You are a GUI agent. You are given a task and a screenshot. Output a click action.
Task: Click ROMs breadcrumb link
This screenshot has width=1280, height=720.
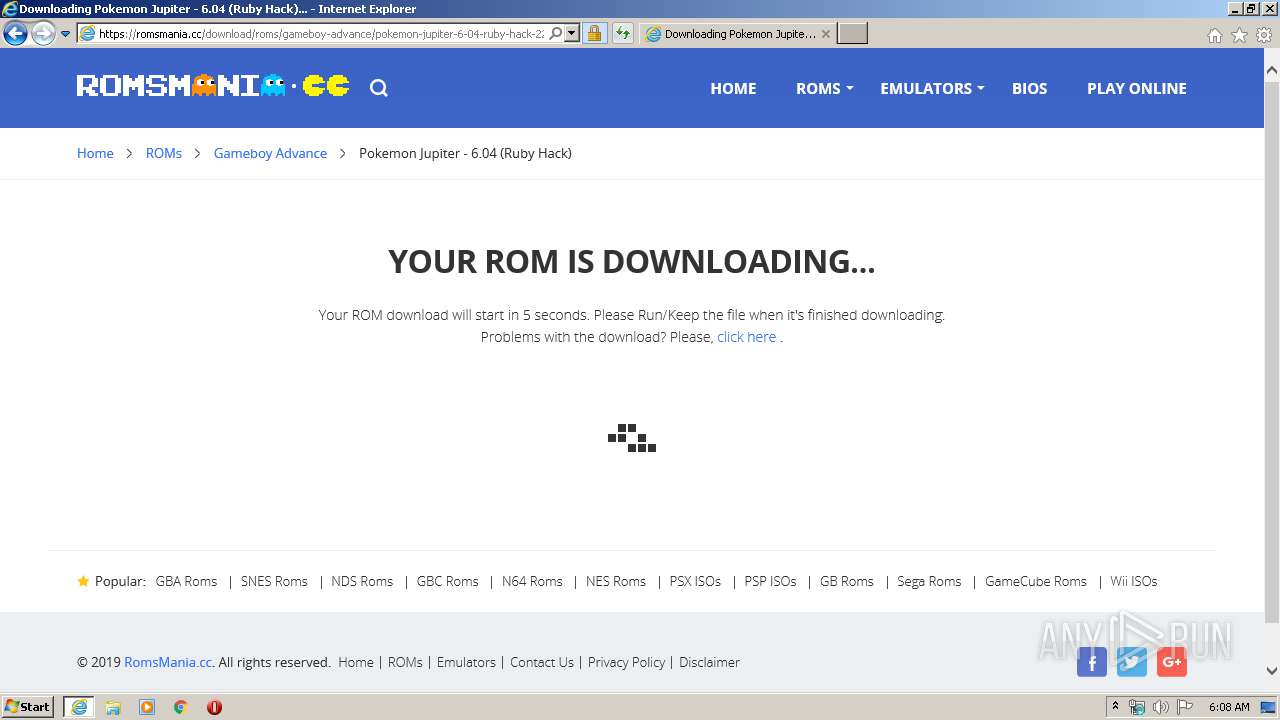tap(164, 153)
